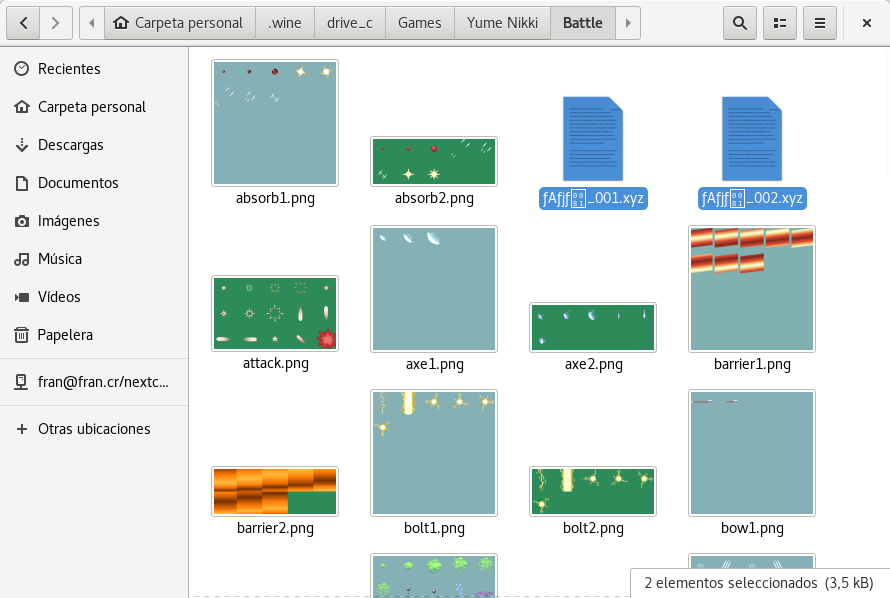
Task: Click the _001.xyz file name label
Action: tap(593, 198)
